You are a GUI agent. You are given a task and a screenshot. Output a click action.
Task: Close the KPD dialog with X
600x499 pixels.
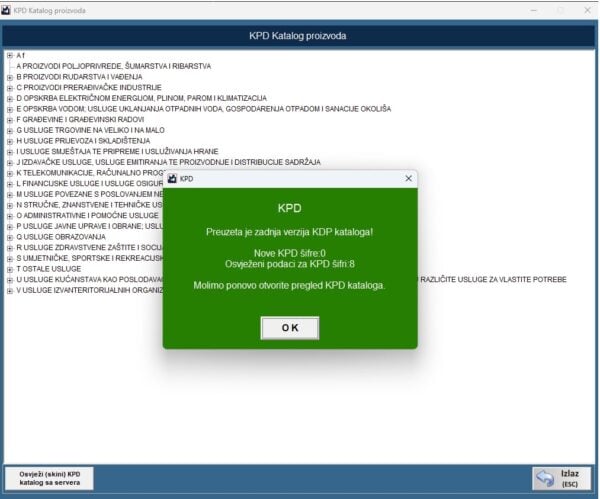click(x=407, y=178)
